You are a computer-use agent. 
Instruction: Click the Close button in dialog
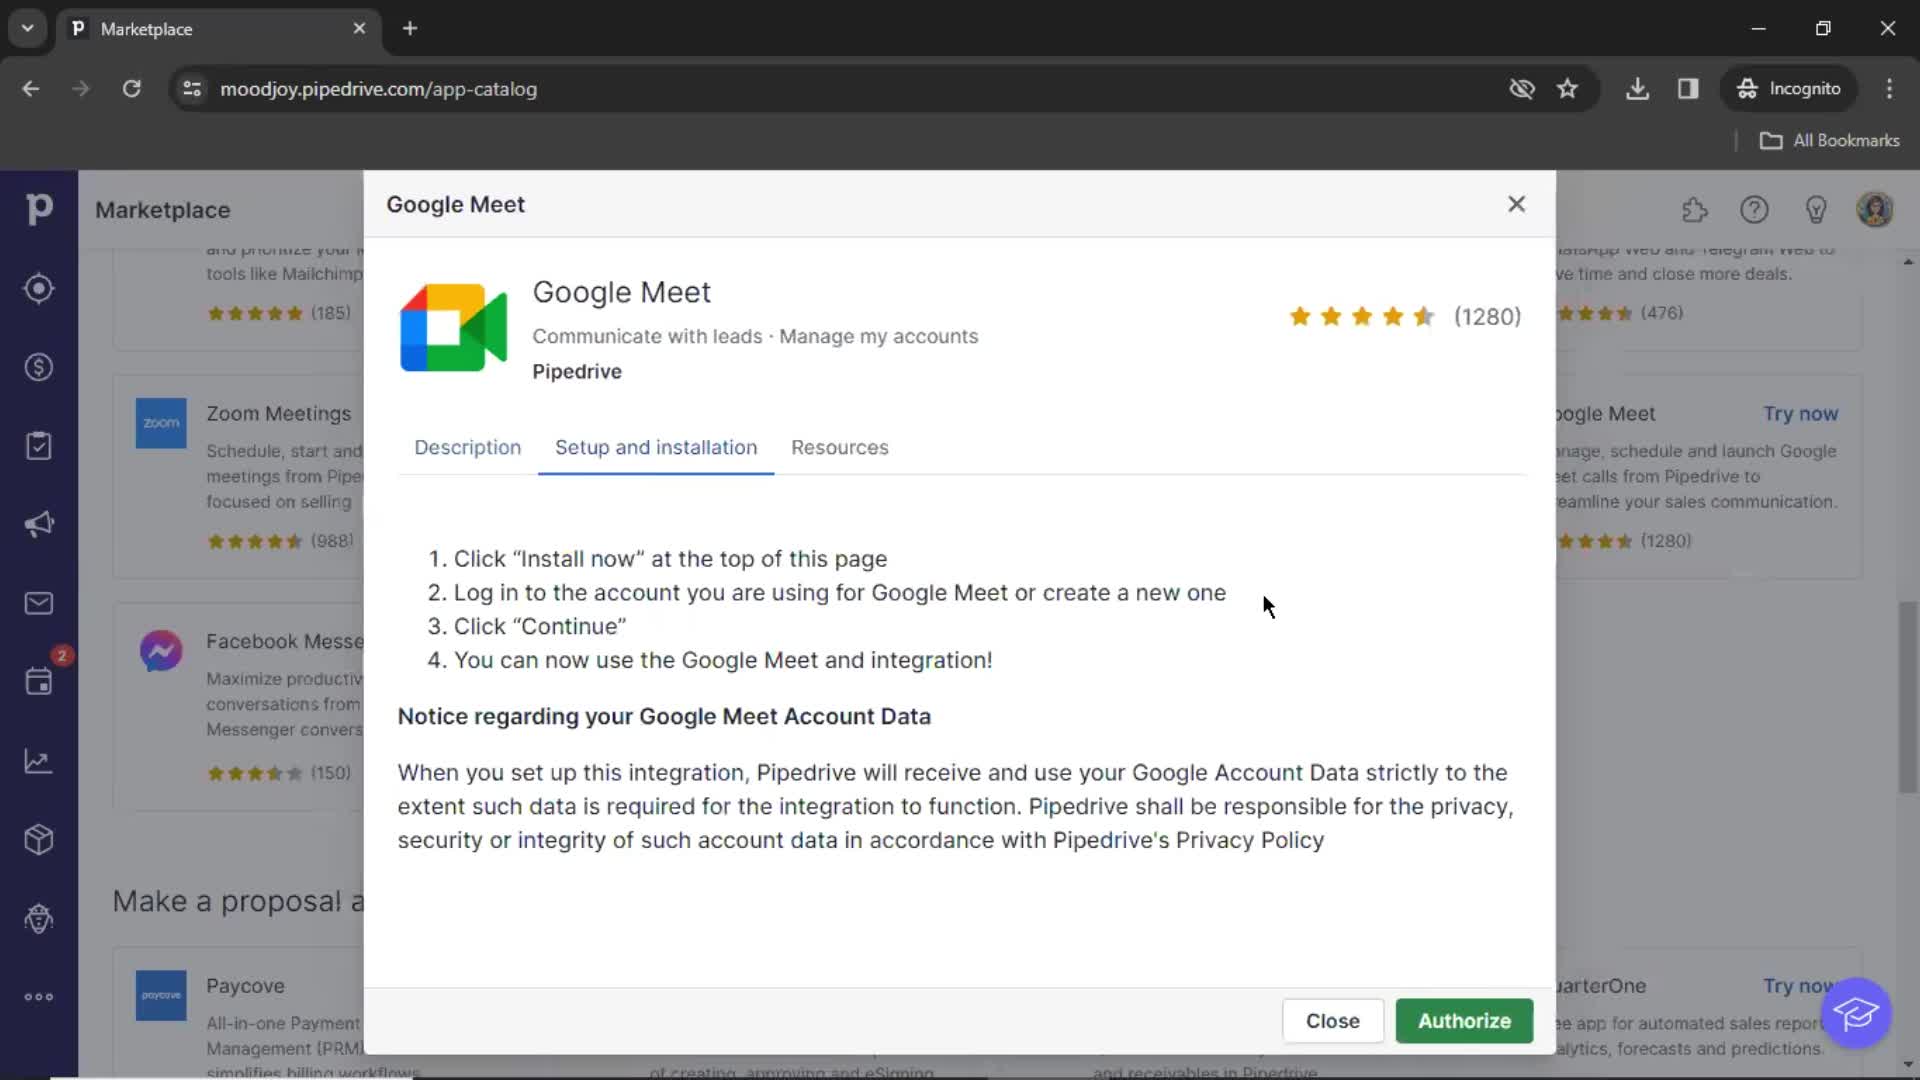point(1333,1021)
